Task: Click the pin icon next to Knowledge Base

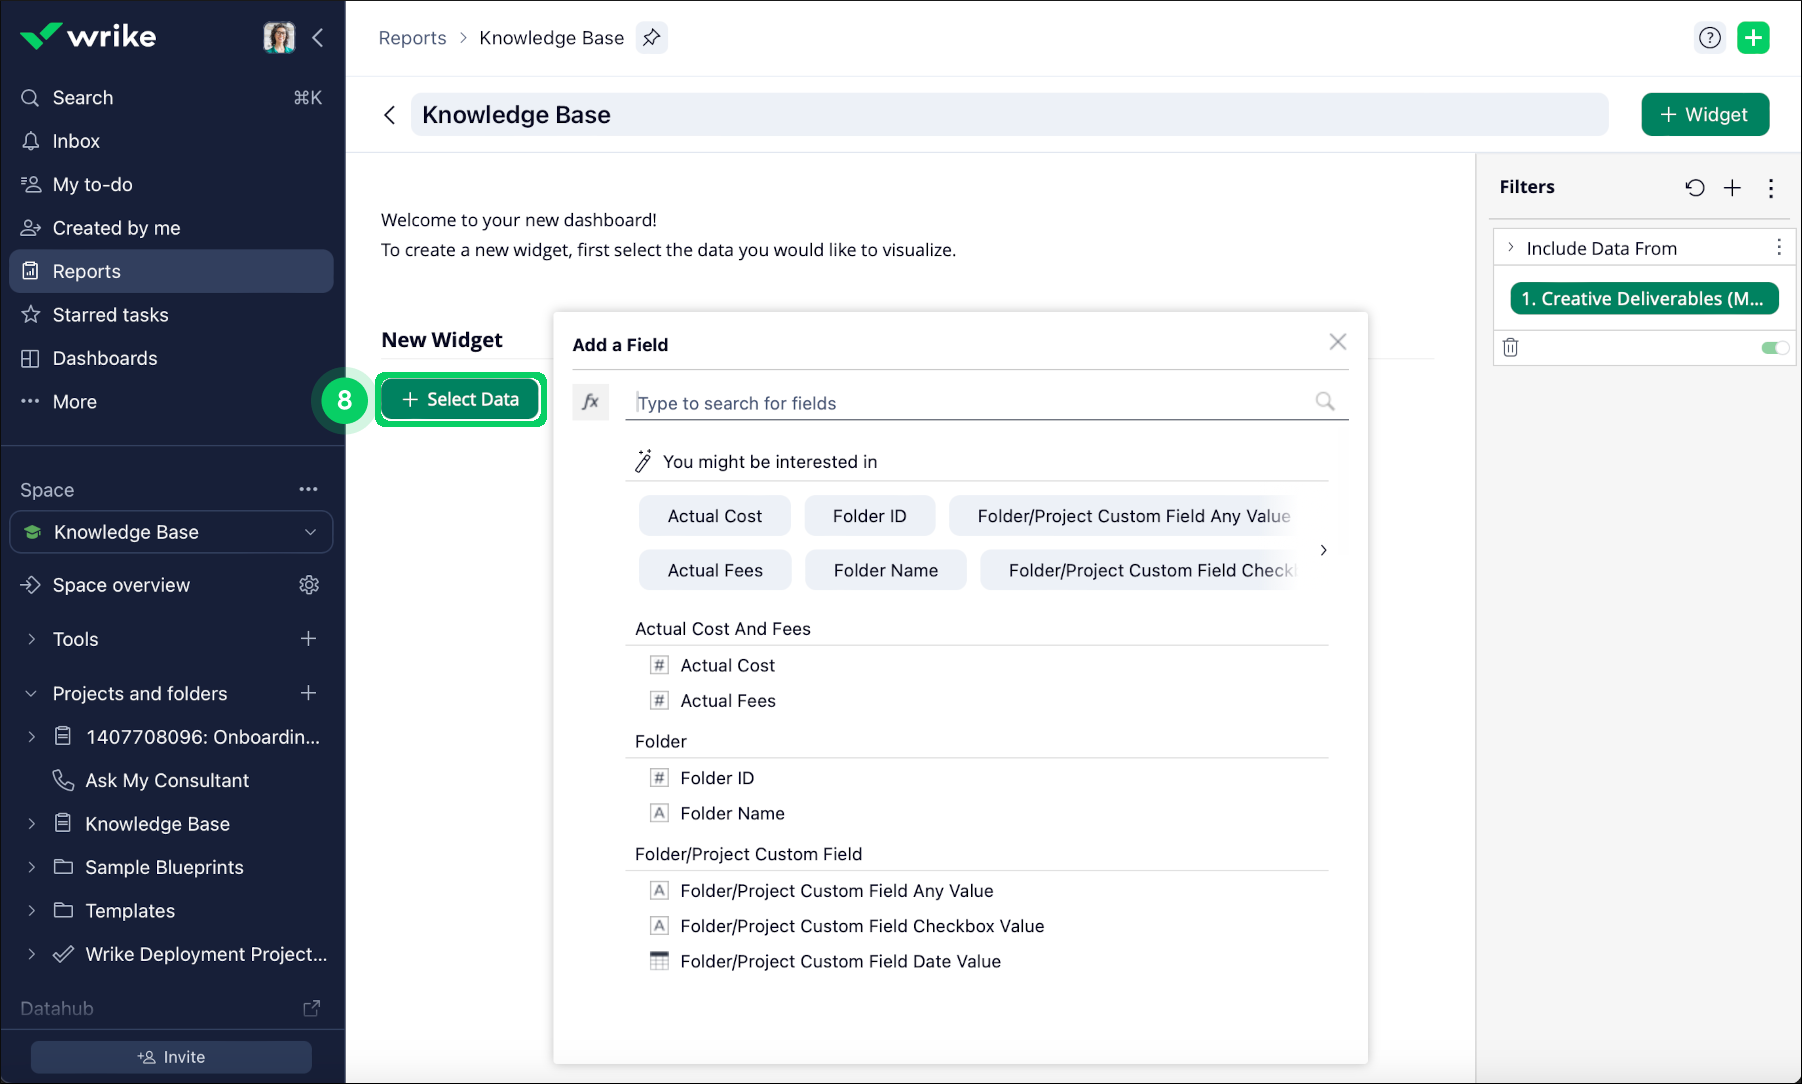Action: [x=651, y=38]
